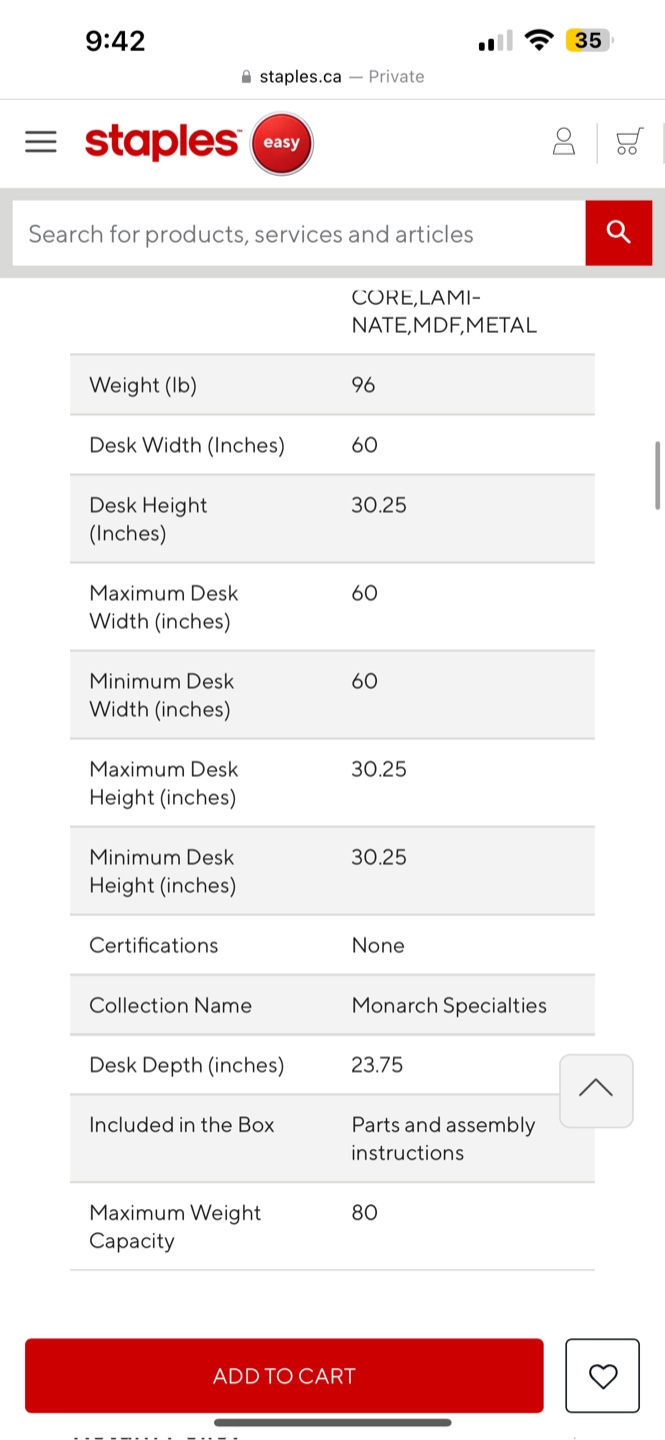Tap the Maximum Weight Capacity row
The width and height of the screenshot is (665, 1440).
point(332,1227)
